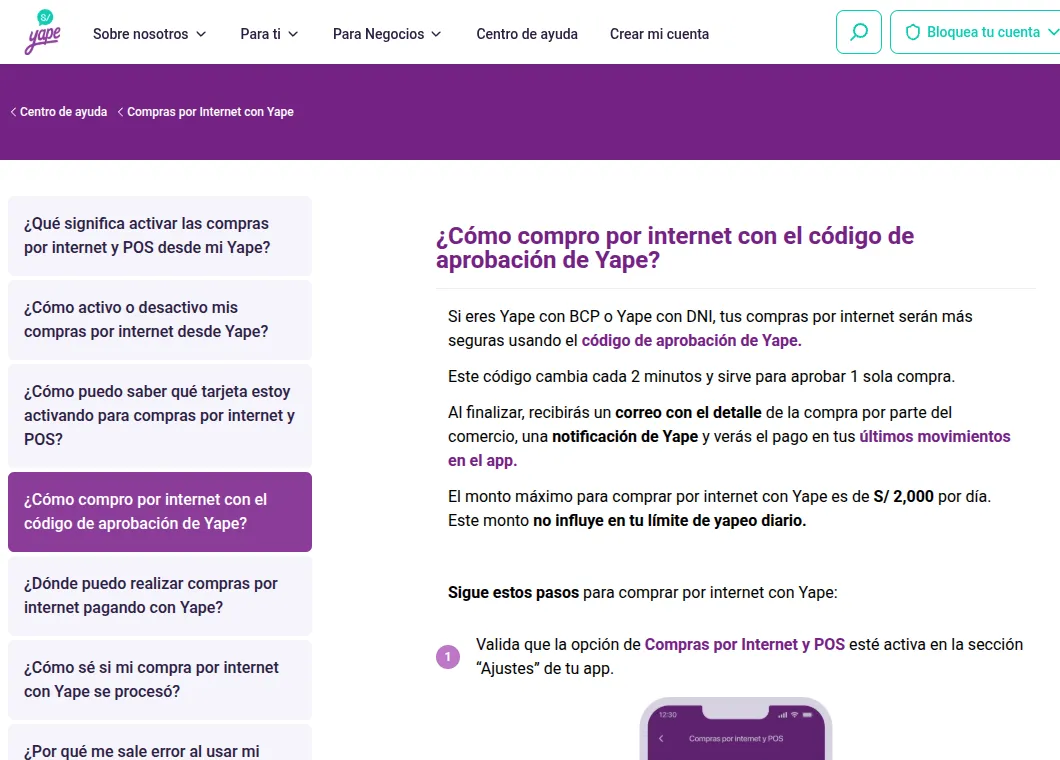Go to Centro de ayuda in navigation bar
1060x760 pixels.
coord(527,34)
